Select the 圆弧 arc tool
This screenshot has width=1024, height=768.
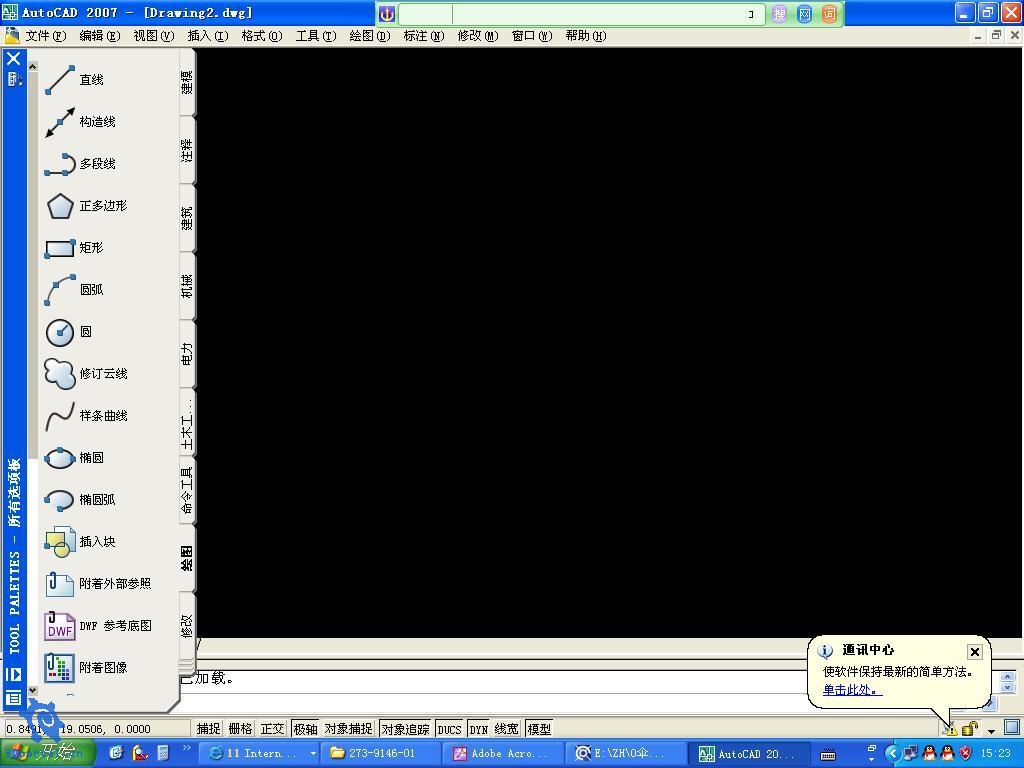[x=74, y=289]
